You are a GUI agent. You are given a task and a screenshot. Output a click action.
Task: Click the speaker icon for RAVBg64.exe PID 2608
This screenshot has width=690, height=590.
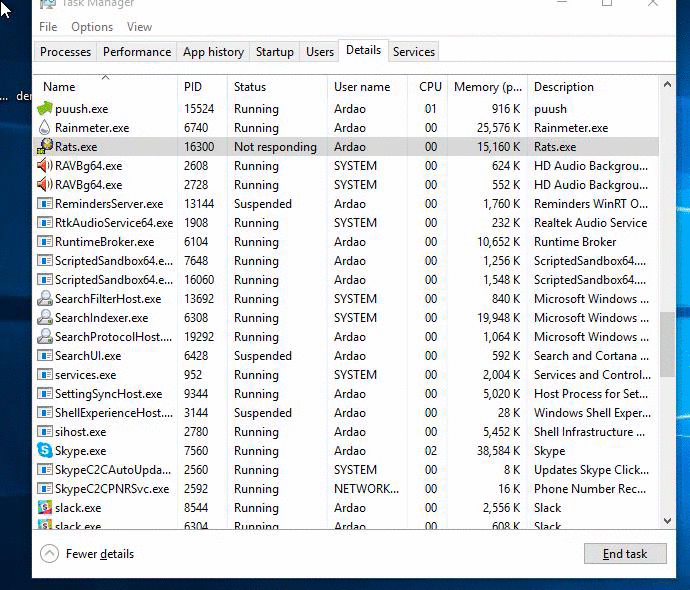click(x=44, y=165)
